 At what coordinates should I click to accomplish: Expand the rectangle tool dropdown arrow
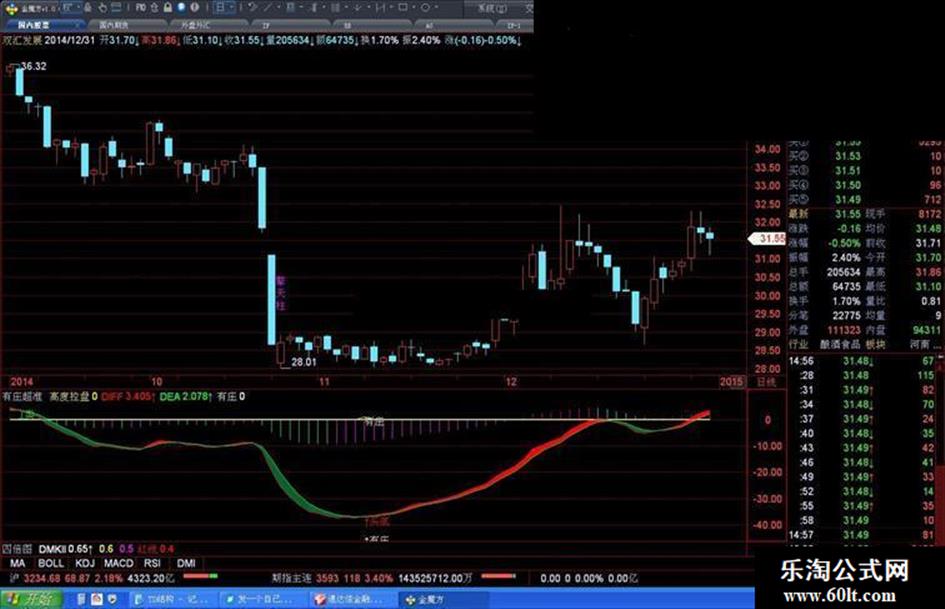(x=414, y=7)
